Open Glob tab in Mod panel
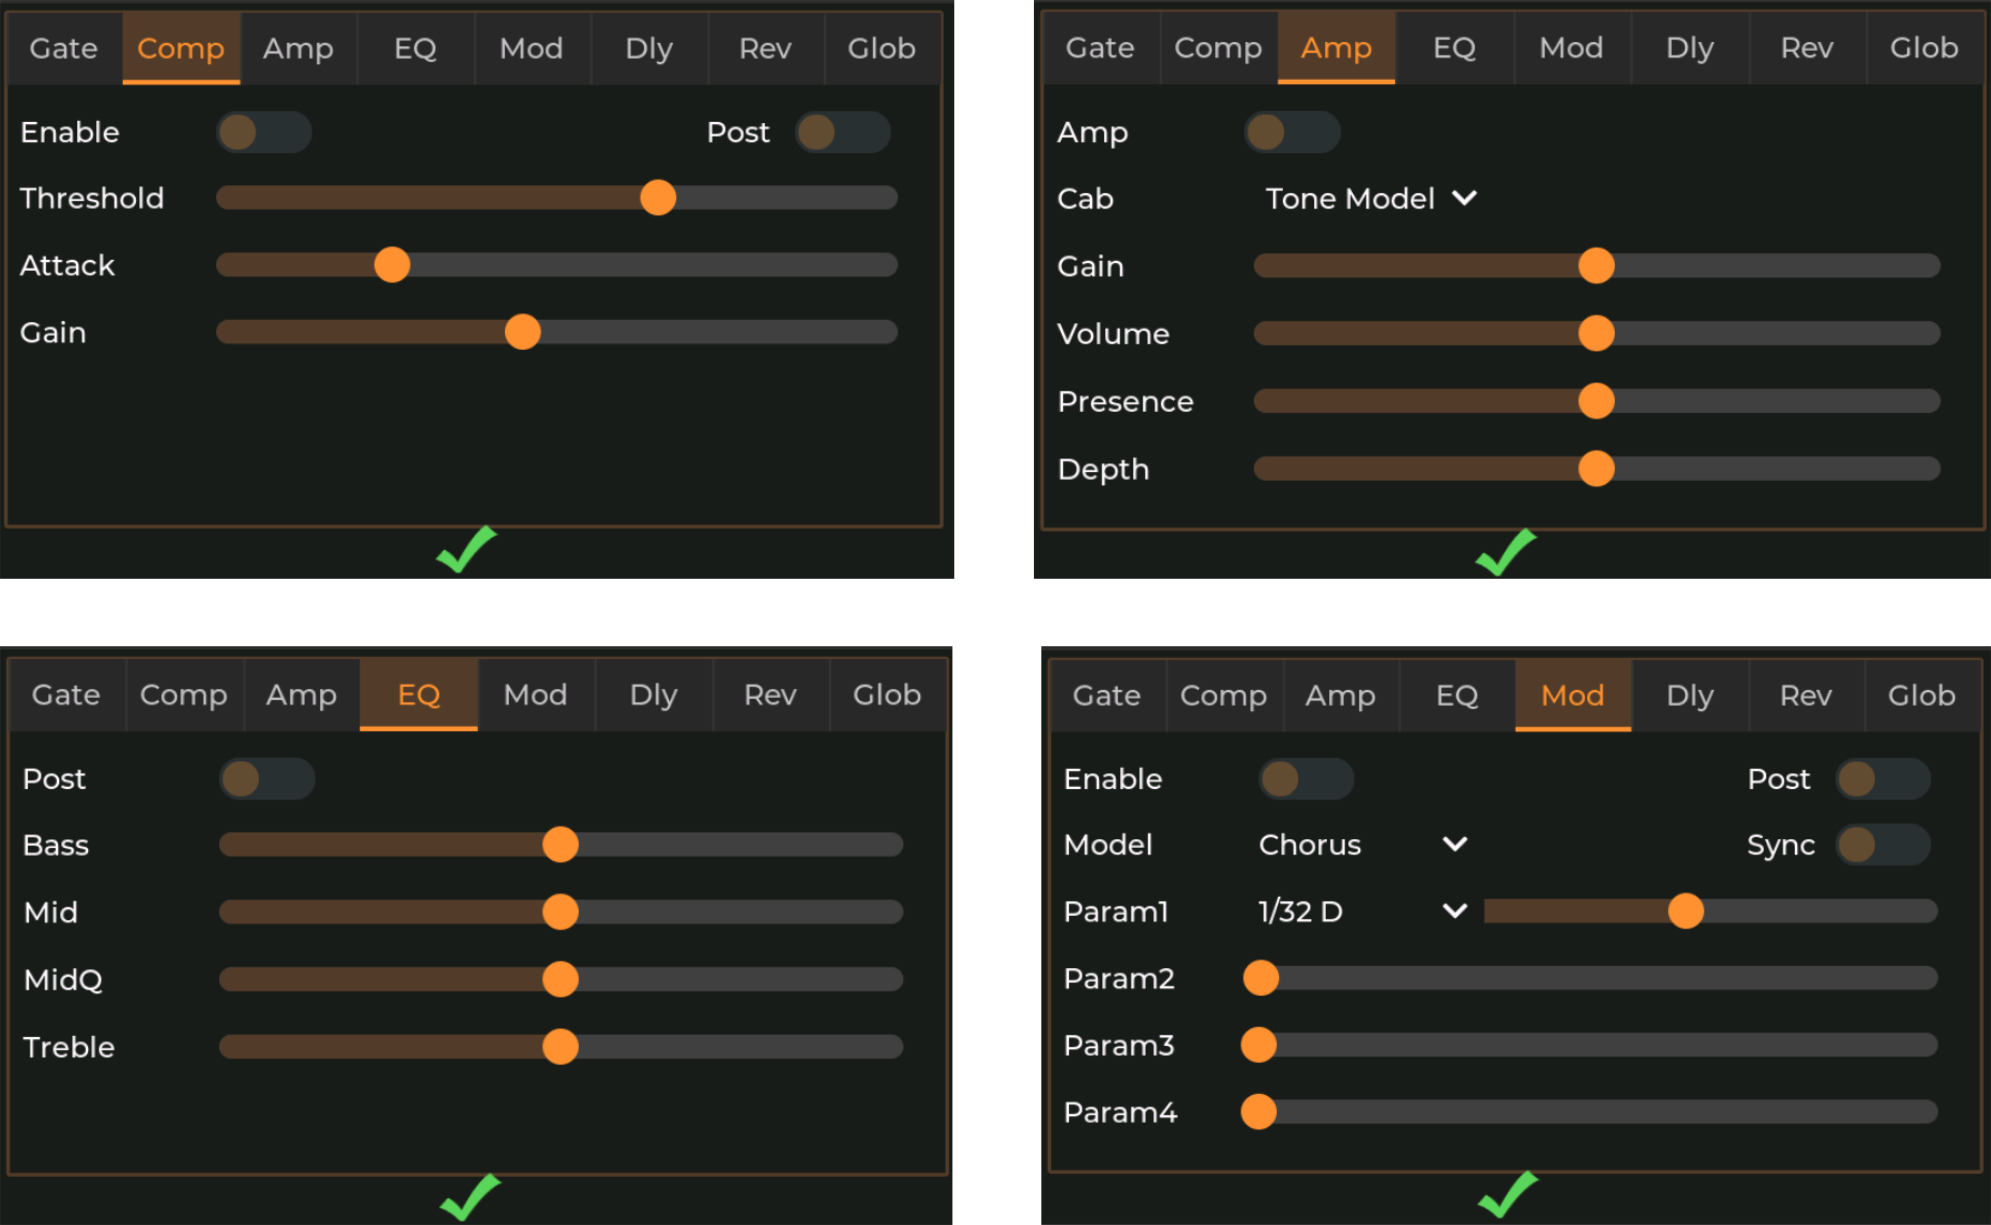 1922,695
